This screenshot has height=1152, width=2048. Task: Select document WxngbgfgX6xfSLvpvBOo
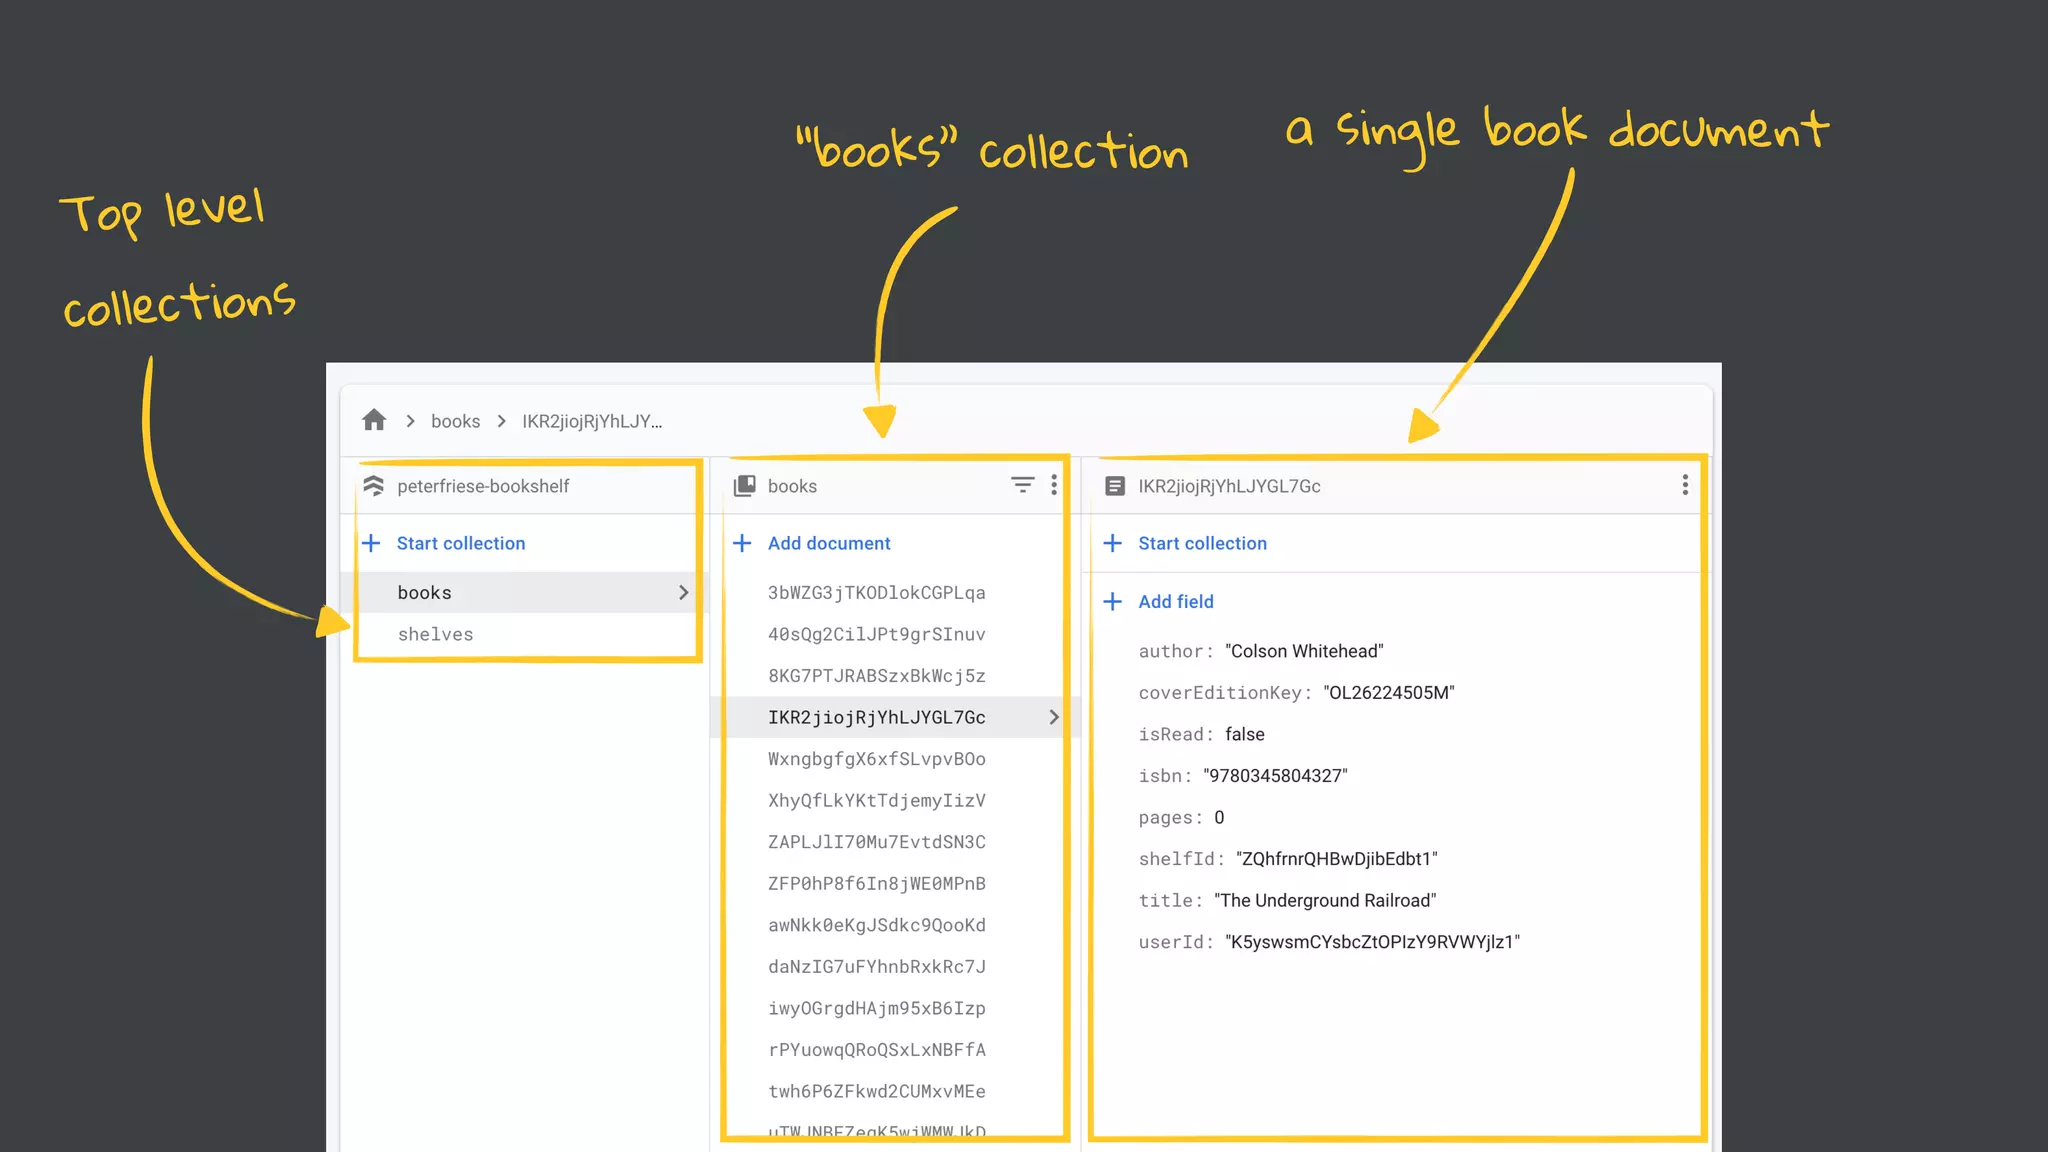(876, 759)
